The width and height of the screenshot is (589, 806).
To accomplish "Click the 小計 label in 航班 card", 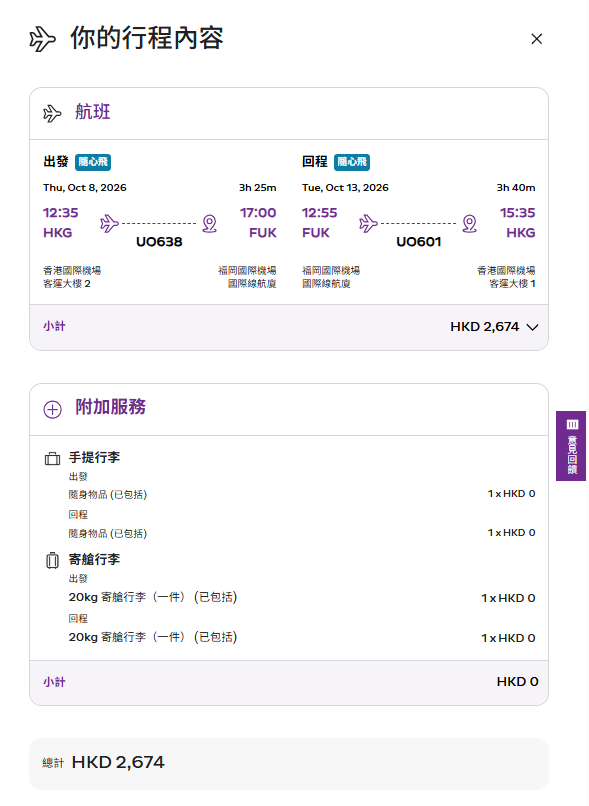I will point(54,326).
